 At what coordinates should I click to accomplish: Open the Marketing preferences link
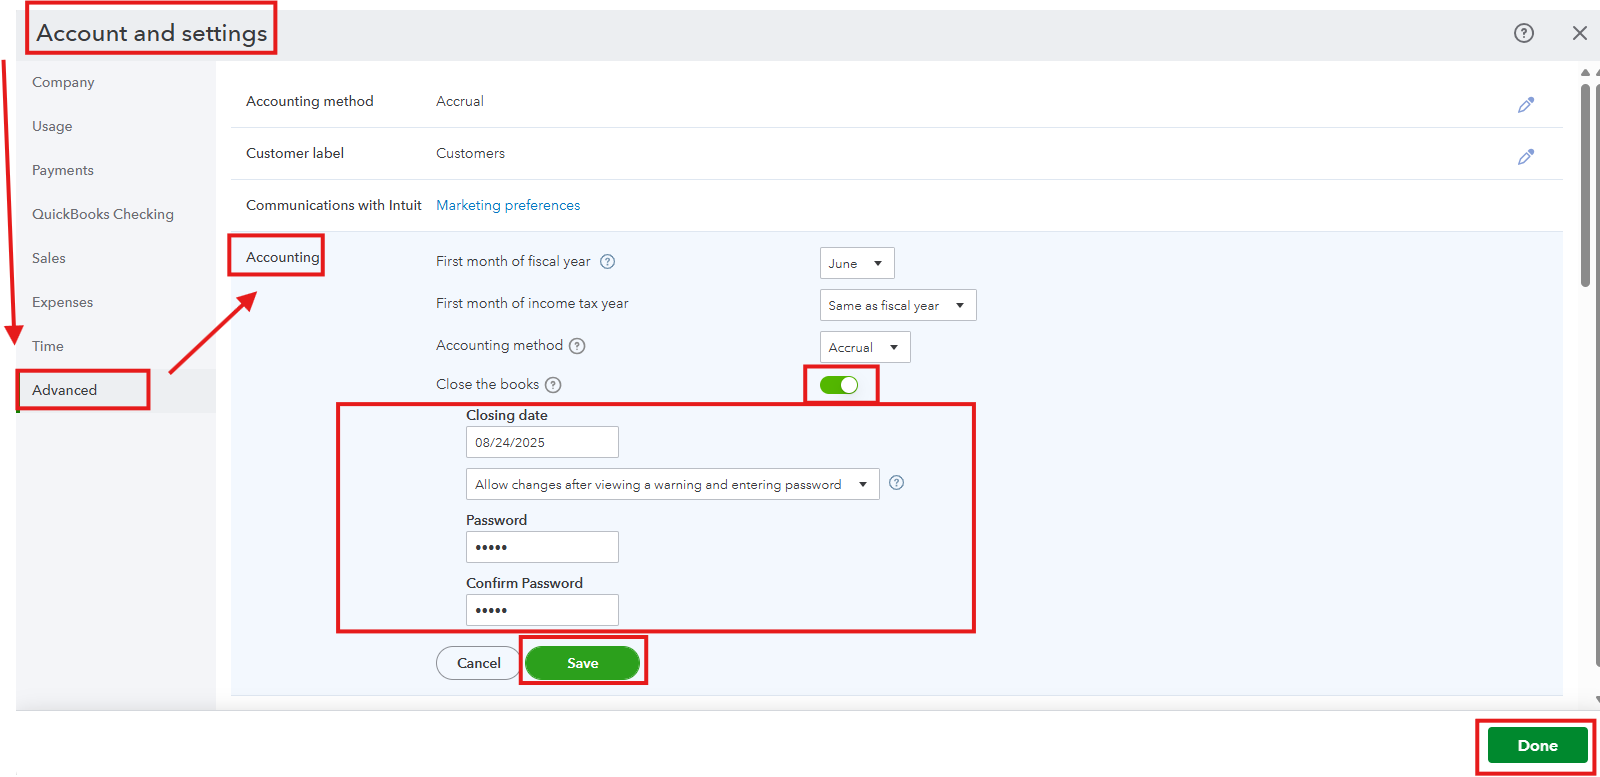coord(508,205)
